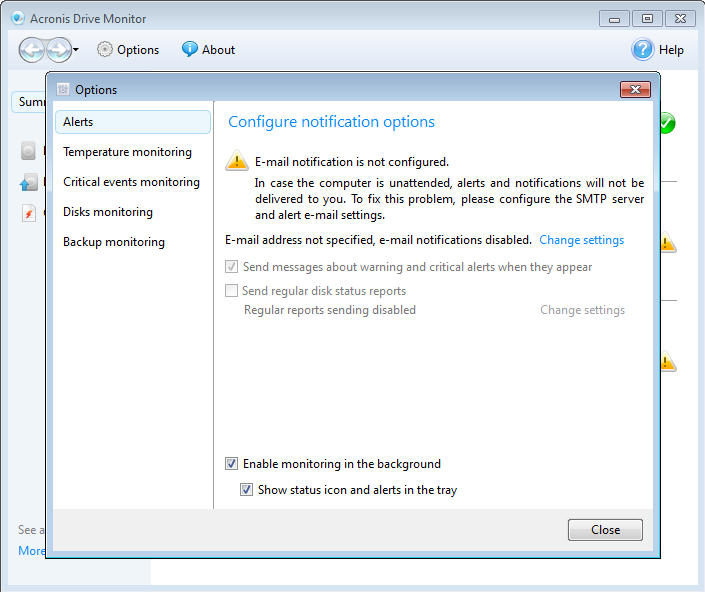Viewport: 705px width, 592px height.
Task: Click the upper warning triangle behind the dialog
Action: click(669, 242)
